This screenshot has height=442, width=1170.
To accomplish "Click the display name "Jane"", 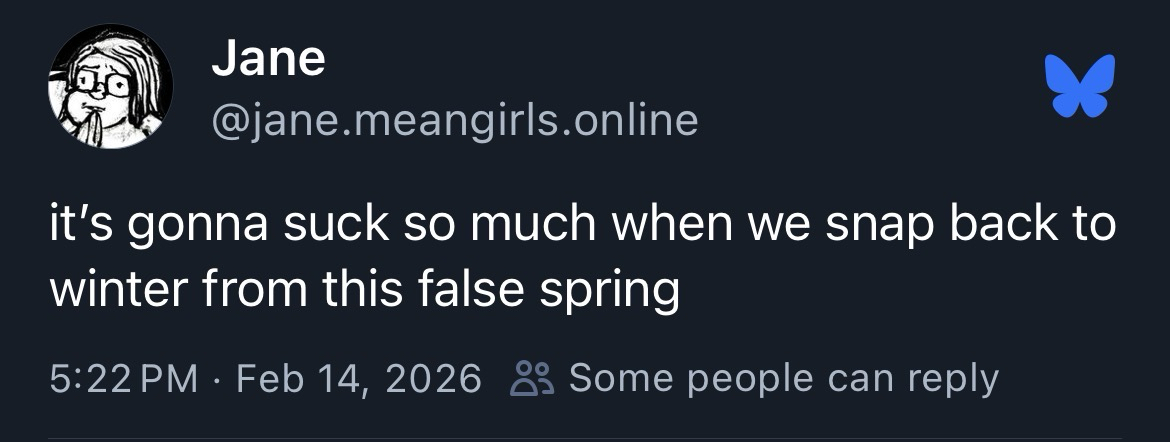I will pos(268,58).
